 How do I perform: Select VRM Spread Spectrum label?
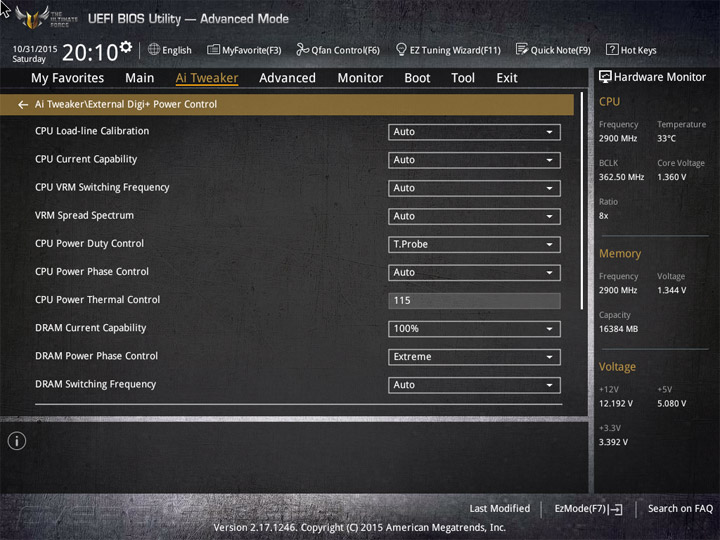84,215
